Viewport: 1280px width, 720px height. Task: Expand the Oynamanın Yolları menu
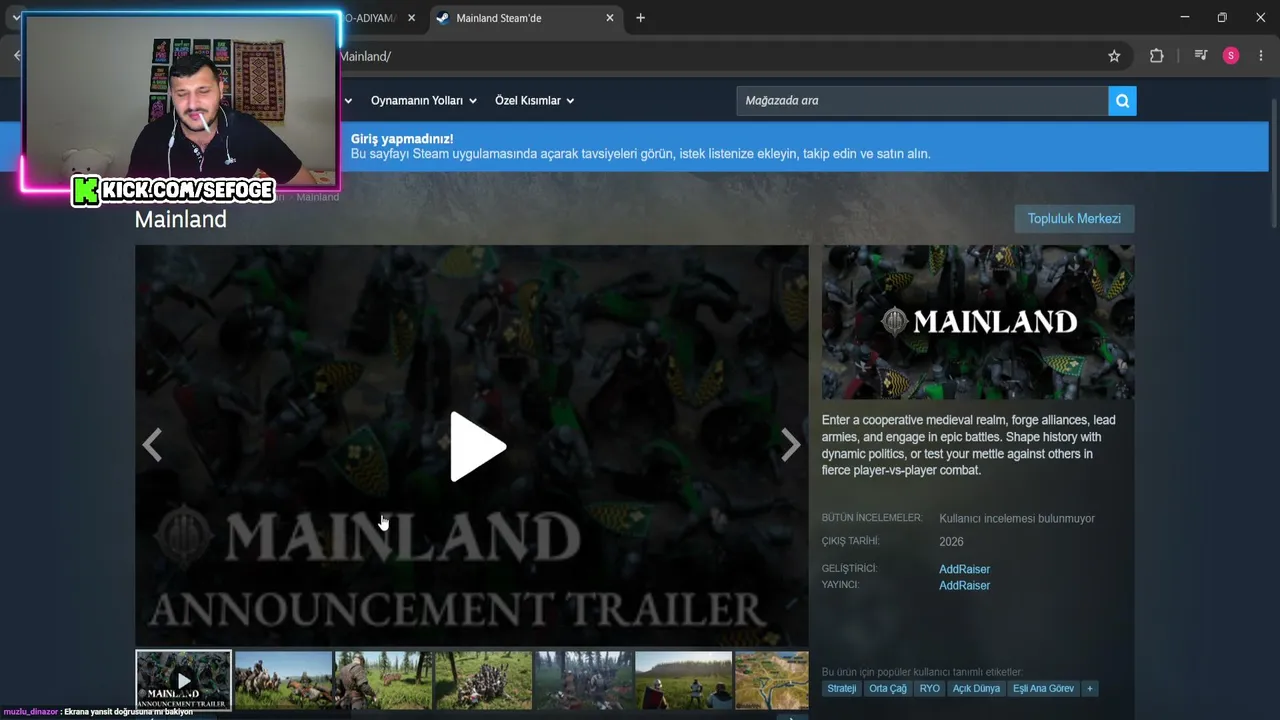point(424,101)
